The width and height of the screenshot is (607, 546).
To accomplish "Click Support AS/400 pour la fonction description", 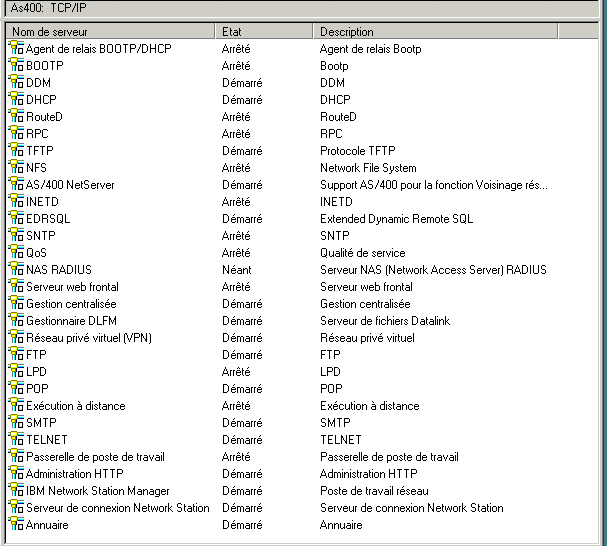I will pos(434,185).
